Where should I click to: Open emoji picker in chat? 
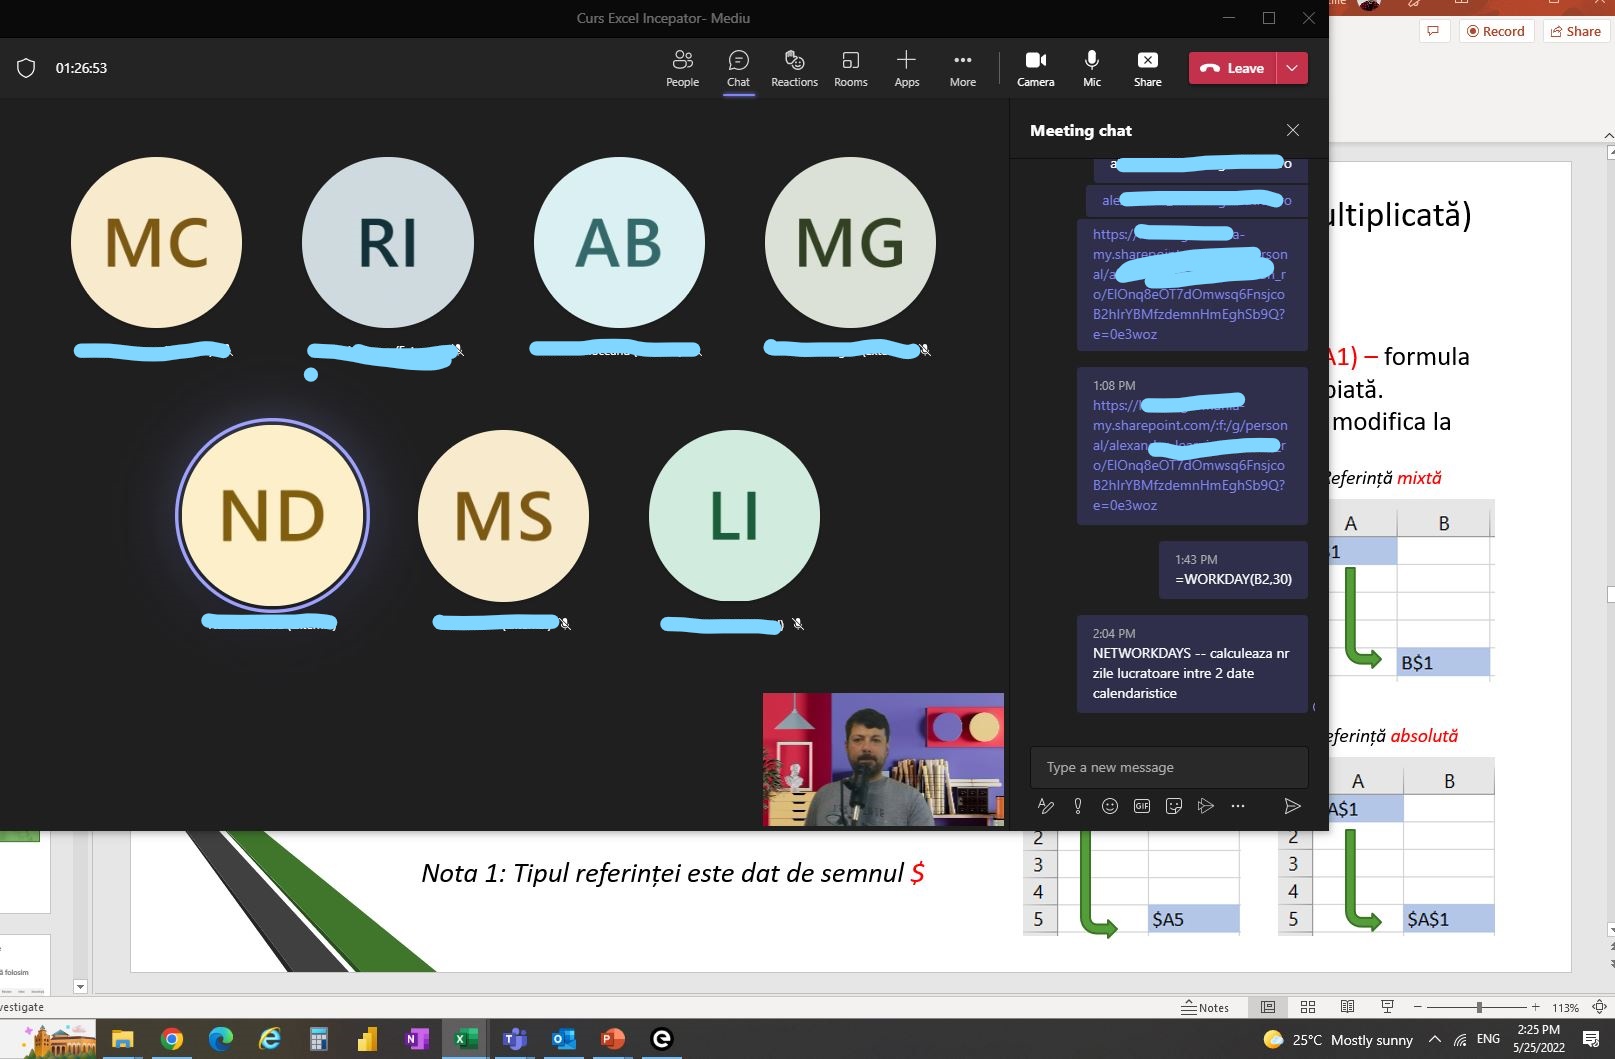[1109, 806]
